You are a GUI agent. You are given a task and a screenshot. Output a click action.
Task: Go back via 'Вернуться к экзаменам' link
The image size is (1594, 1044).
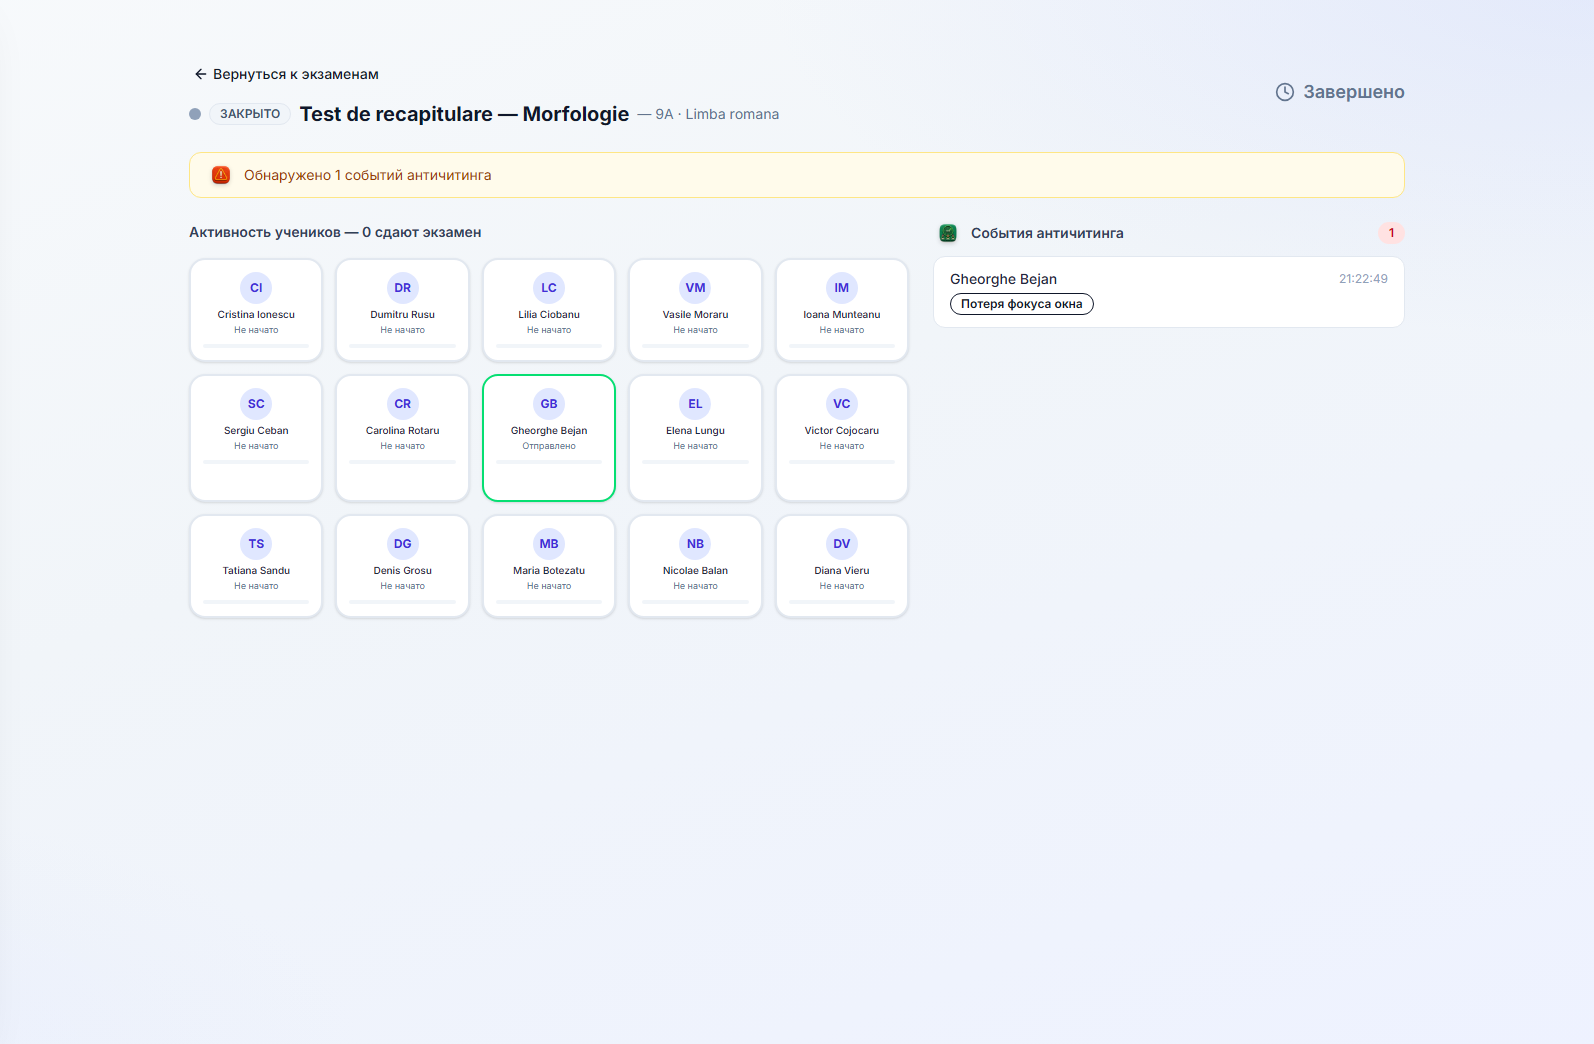(286, 74)
